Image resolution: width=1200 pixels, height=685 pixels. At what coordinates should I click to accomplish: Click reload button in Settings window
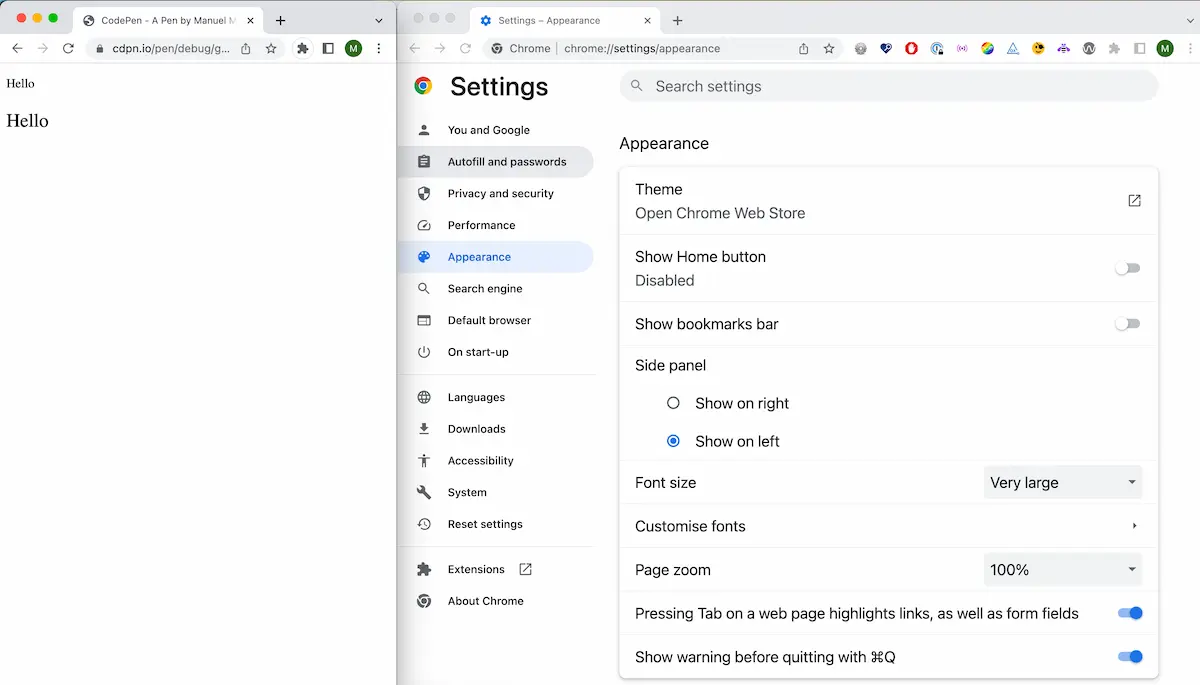point(465,48)
